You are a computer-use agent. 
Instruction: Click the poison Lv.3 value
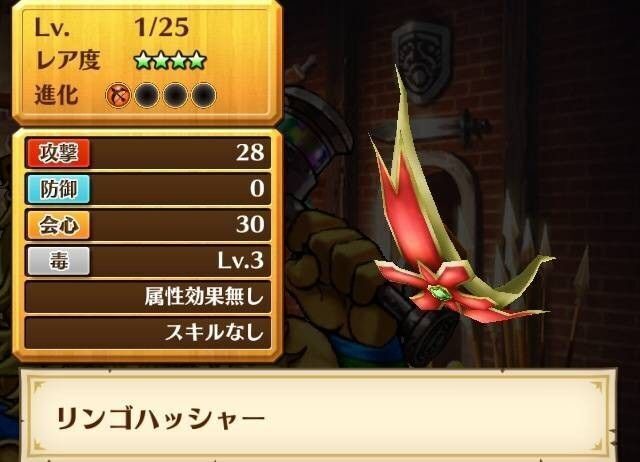pos(240,261)
